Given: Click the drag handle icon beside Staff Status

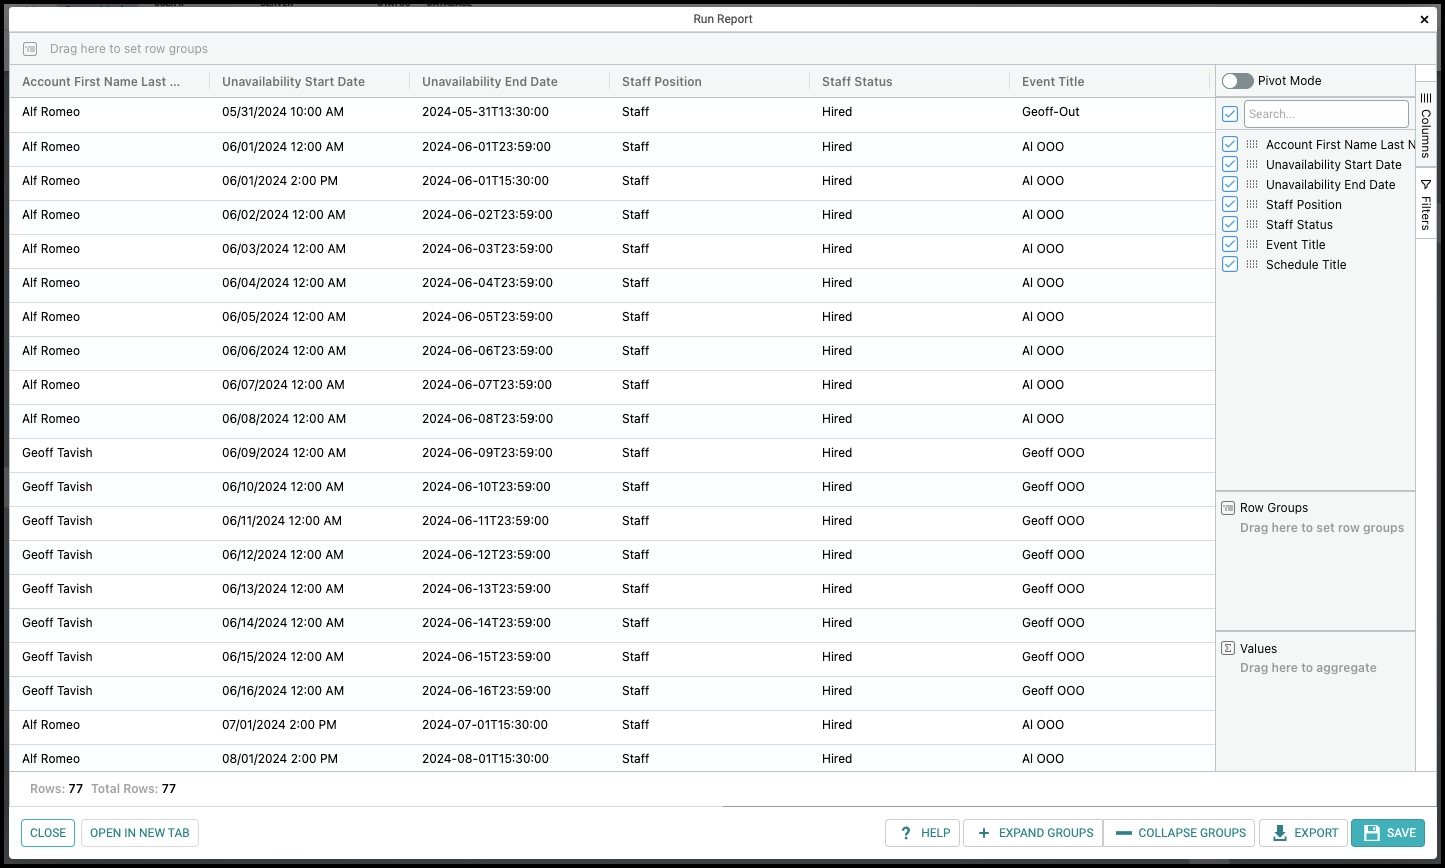Looking at the screenshot, I should (x=1252, y=224).
